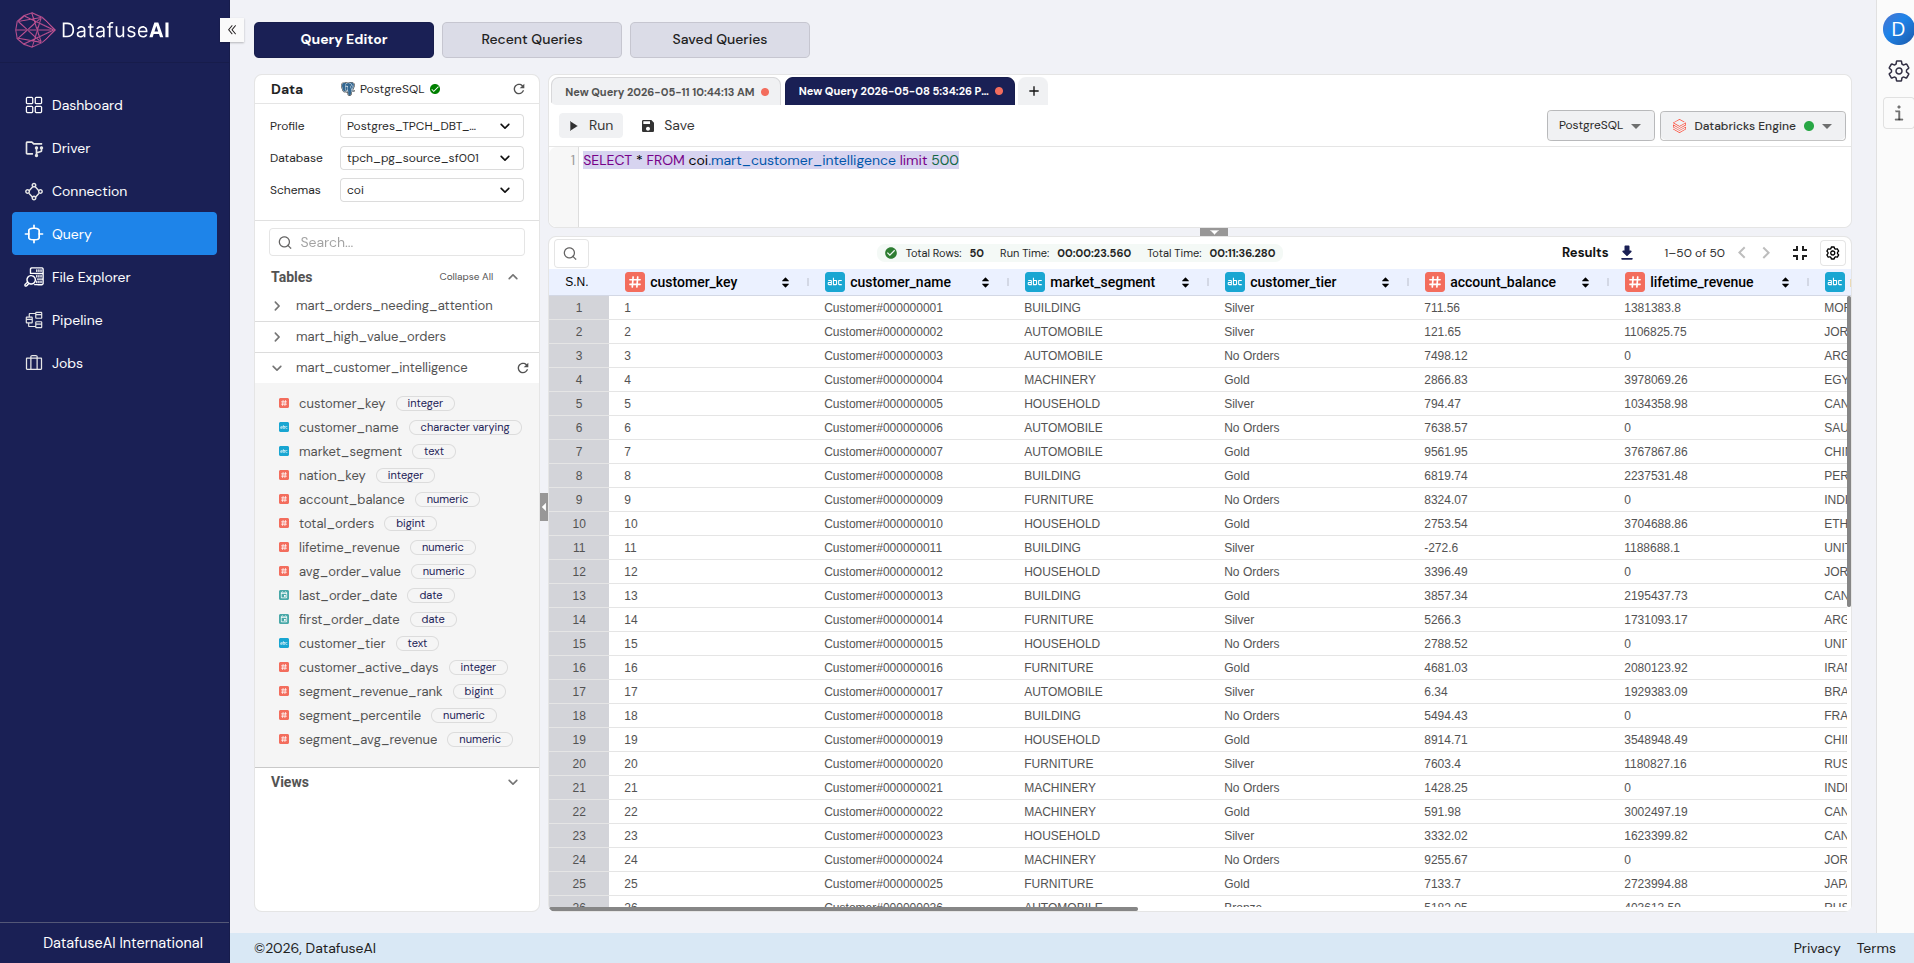The image size is (1914, 963).
Task: Open the PostgreSQL dialect dropdown
Action: [1600, 126]
